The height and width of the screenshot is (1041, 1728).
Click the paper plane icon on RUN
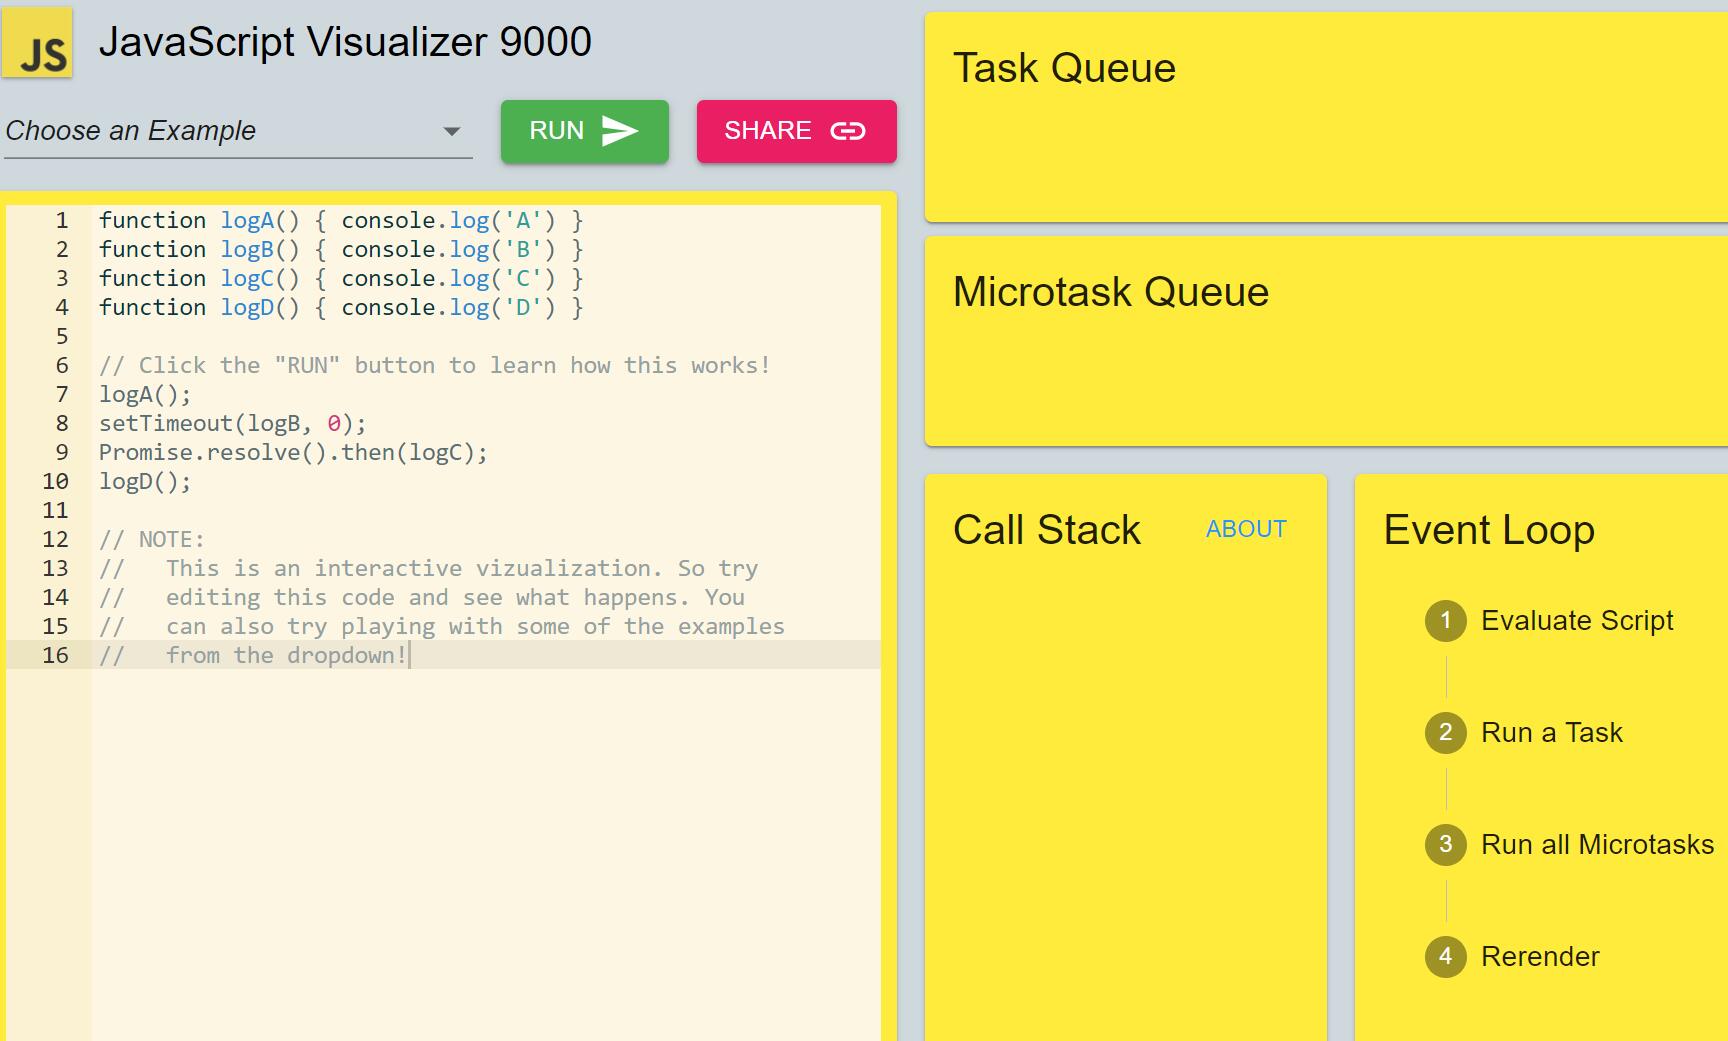[x=619, y=131]
